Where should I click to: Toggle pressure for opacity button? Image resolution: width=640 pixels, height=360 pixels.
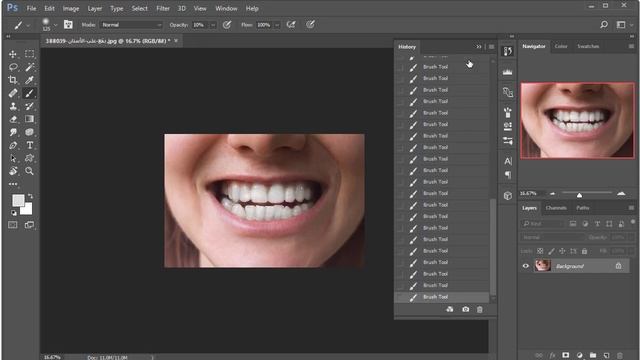[x=227, y=25]
